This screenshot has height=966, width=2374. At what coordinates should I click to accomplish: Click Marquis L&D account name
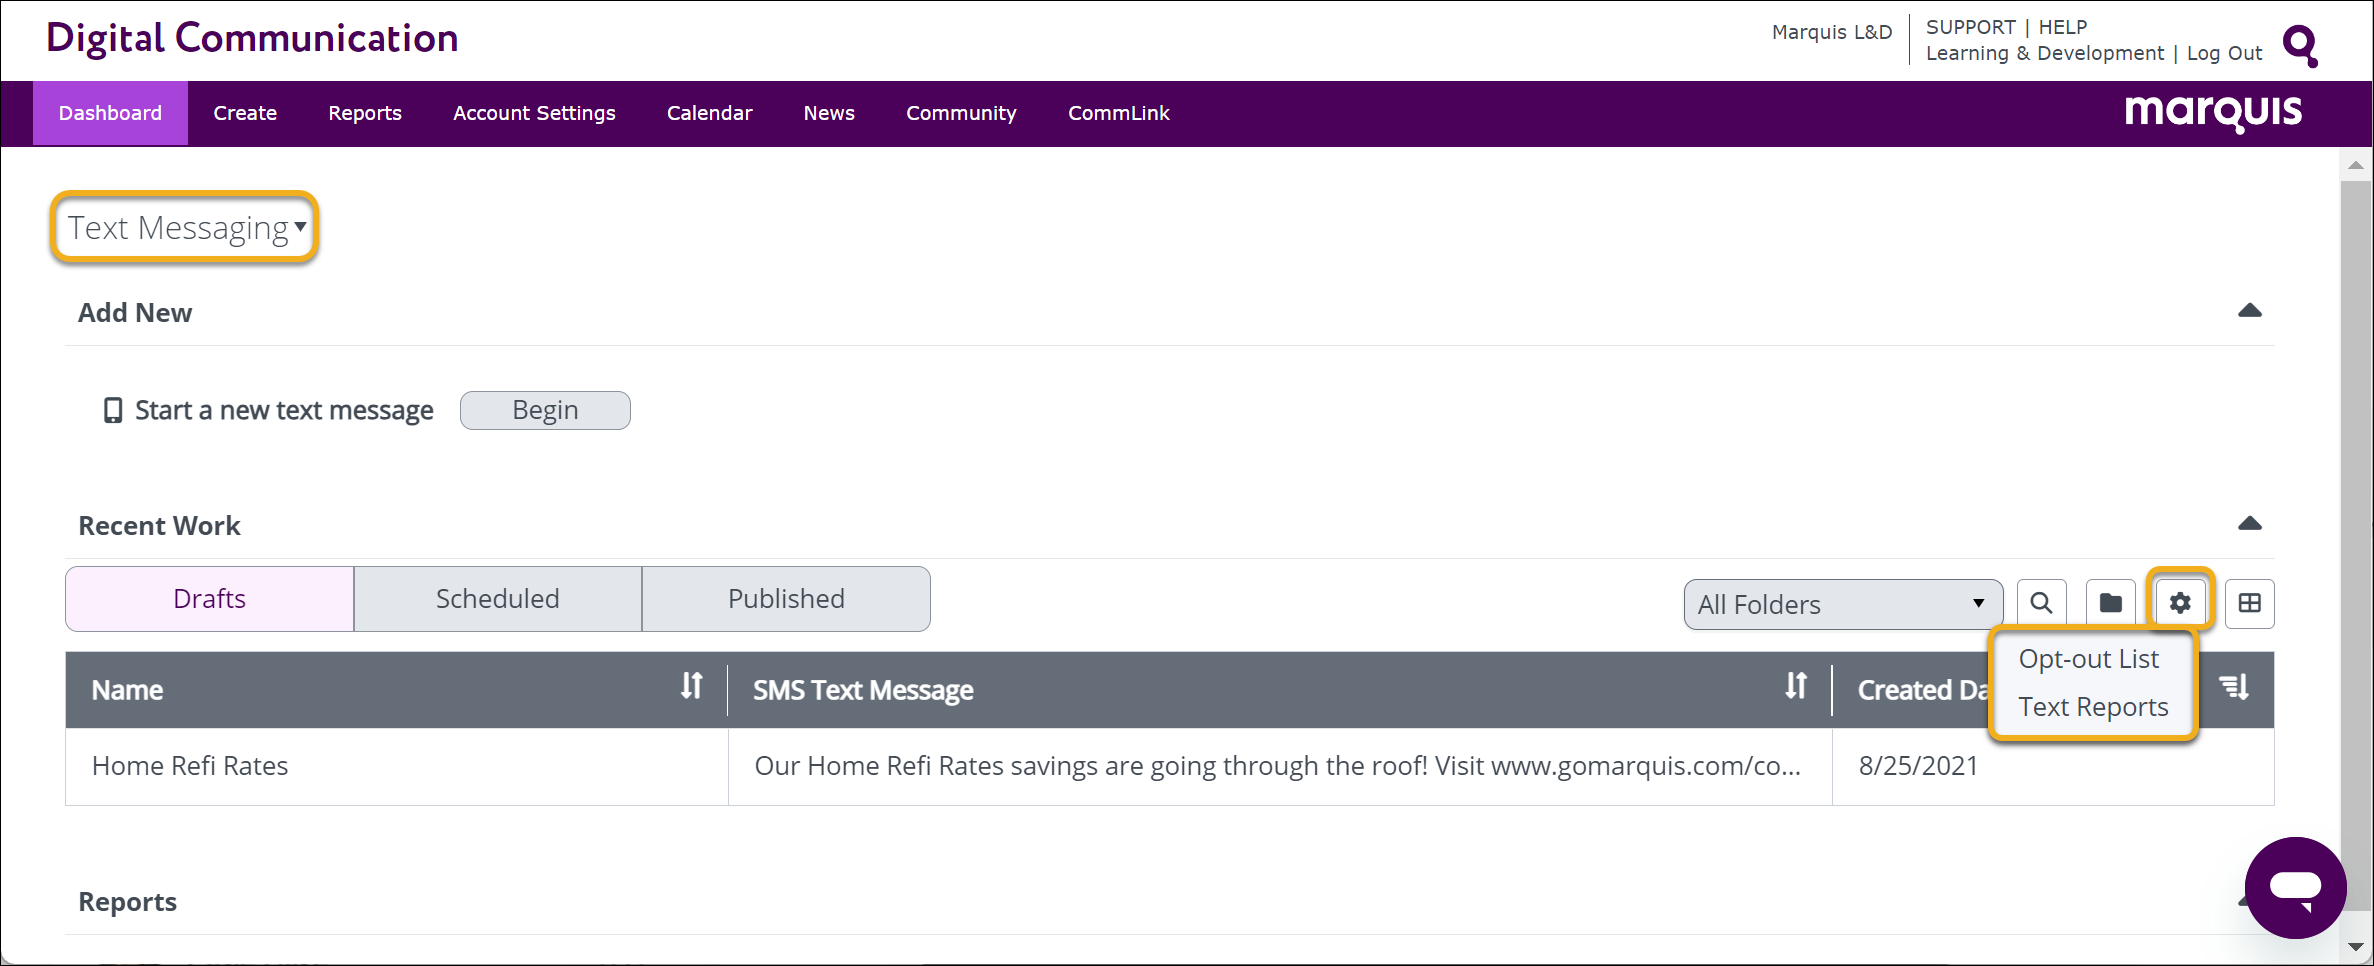(1832, 32)
